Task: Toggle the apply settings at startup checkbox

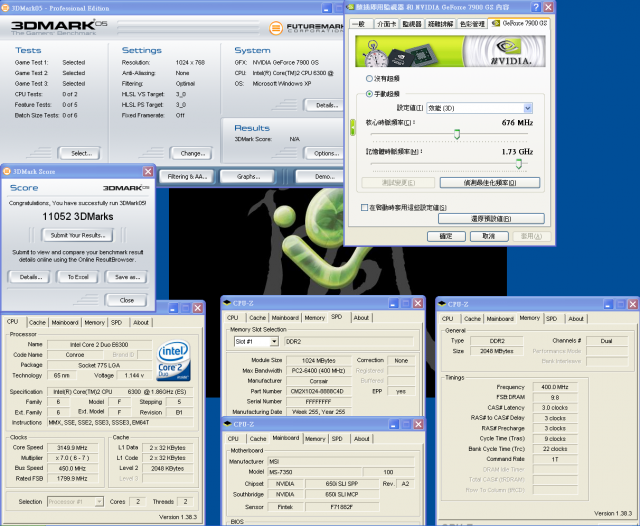Action: (x=364, y=208)
